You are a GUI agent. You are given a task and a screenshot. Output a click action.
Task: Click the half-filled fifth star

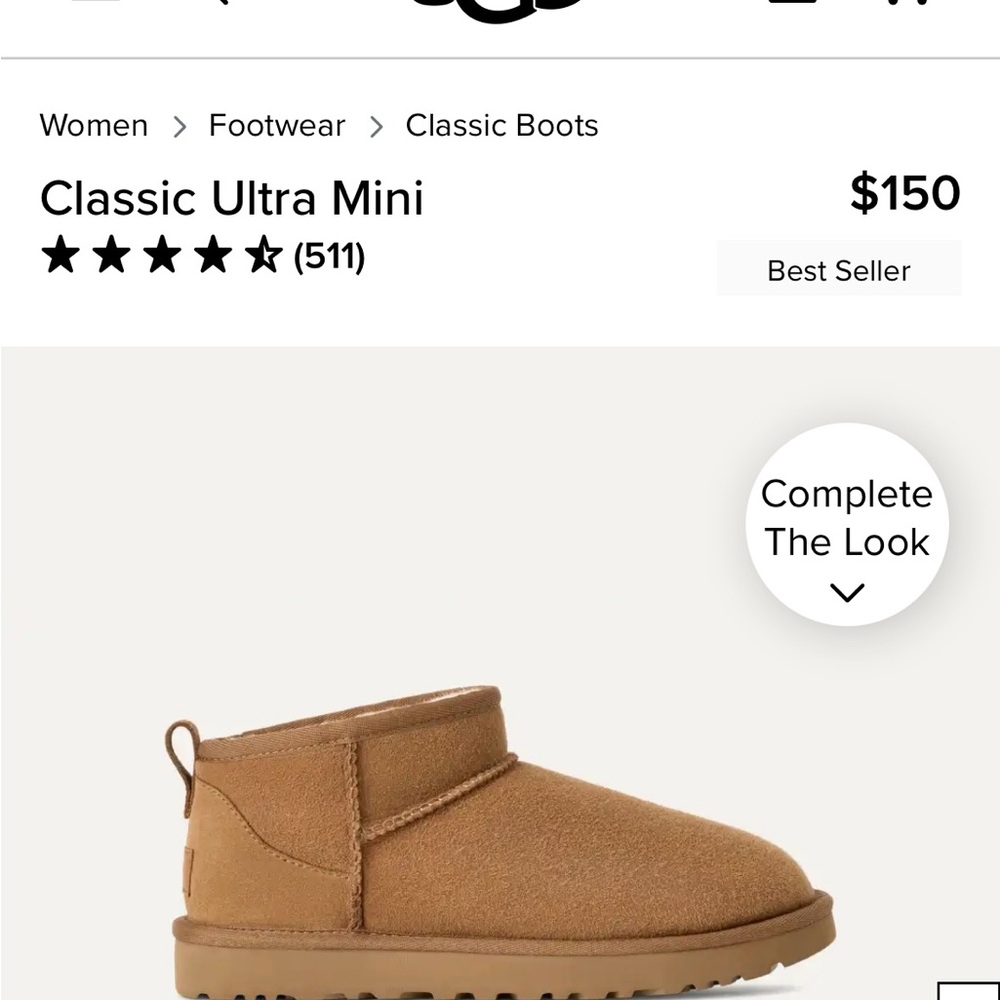pos(265,257)
